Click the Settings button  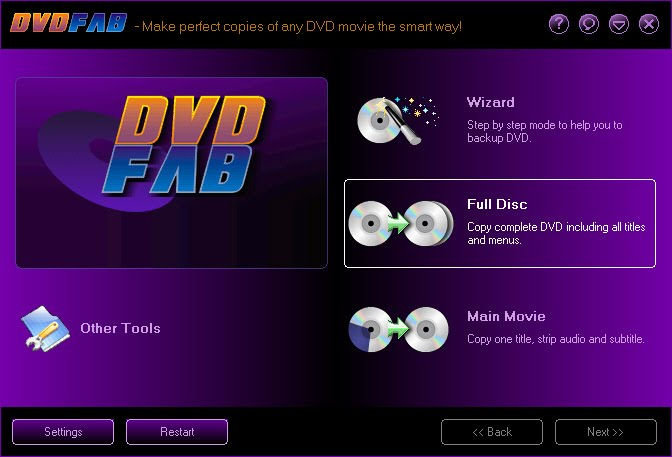(63, 432)
